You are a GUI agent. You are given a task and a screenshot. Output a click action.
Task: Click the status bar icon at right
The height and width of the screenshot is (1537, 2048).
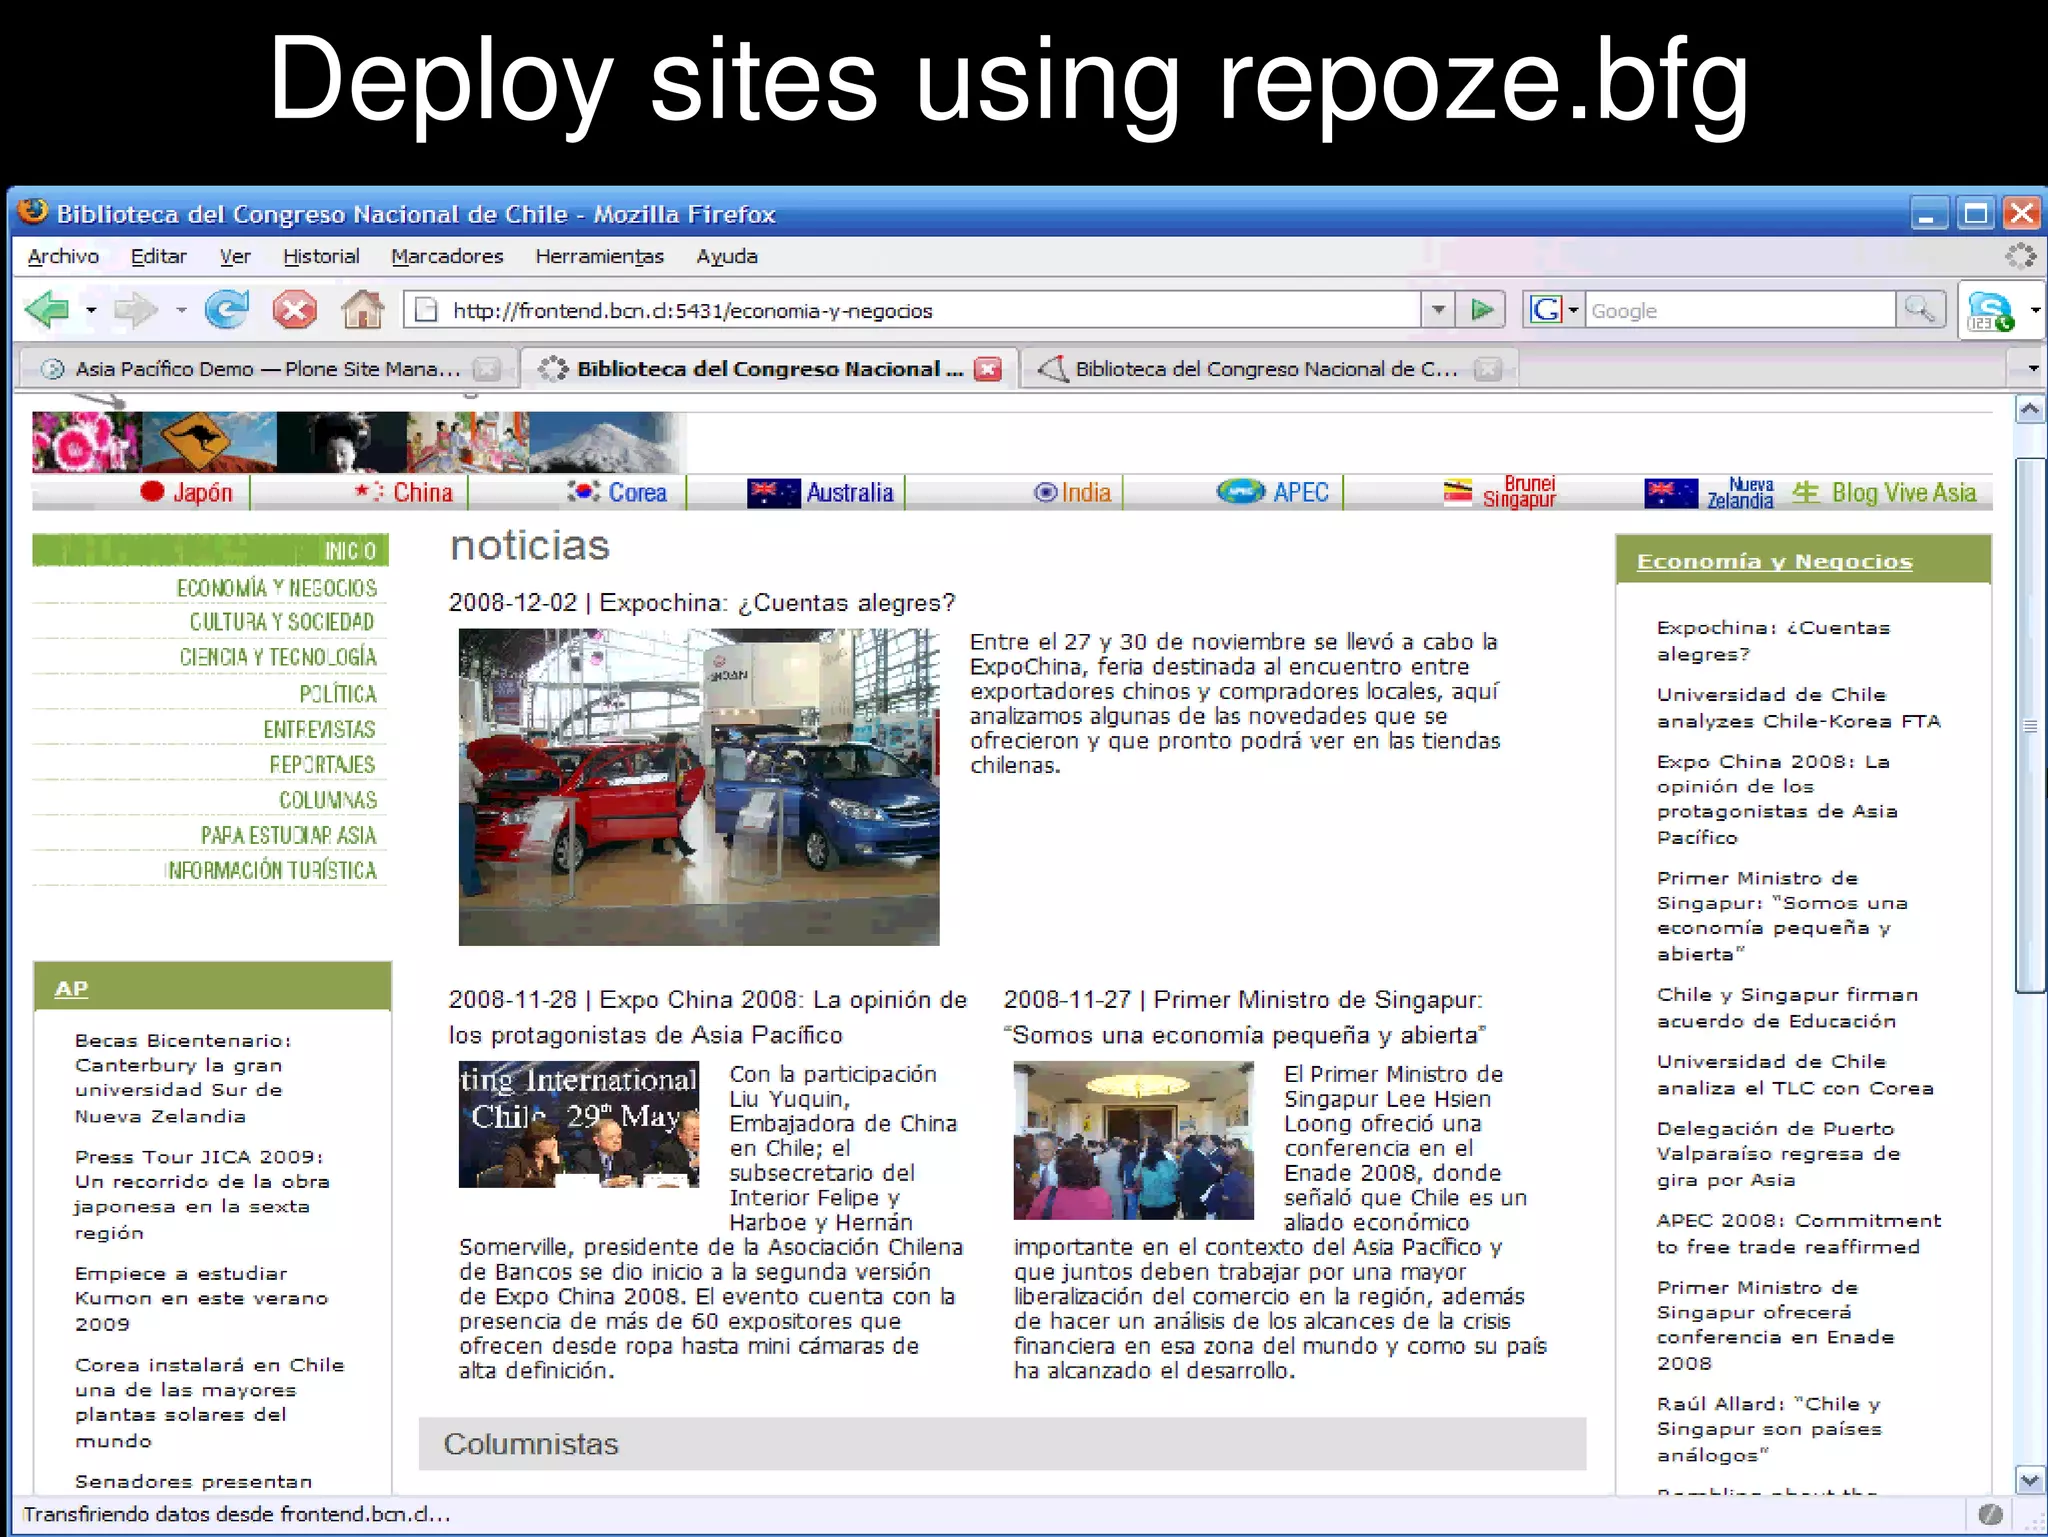(x=1990, y=1514)
